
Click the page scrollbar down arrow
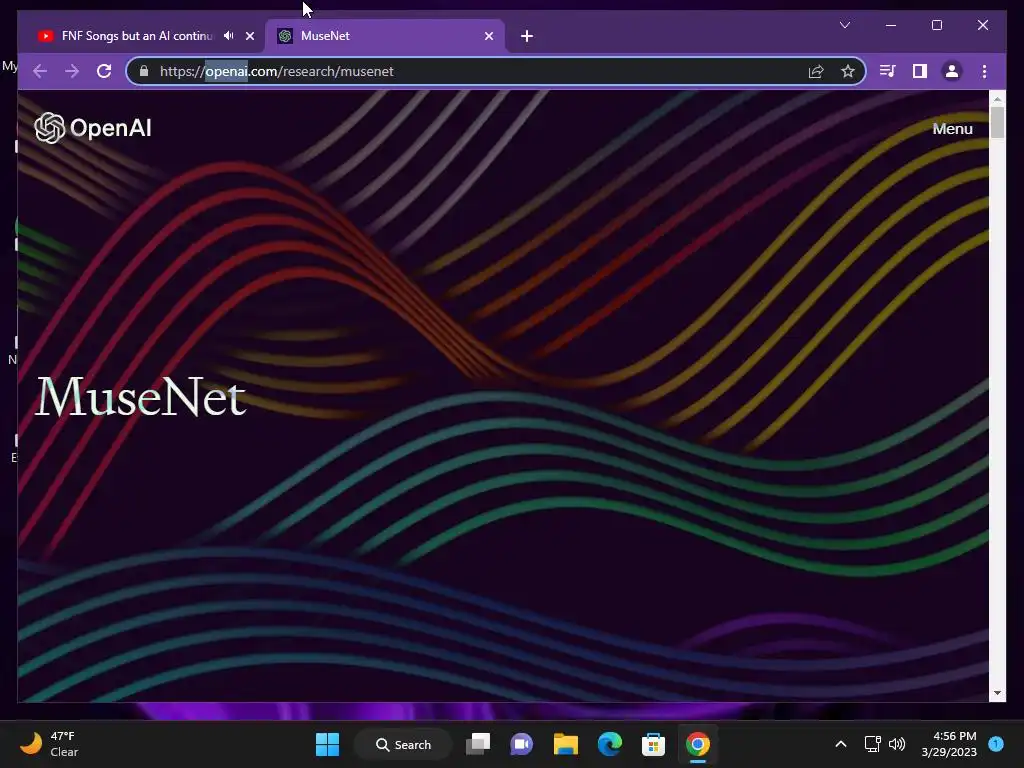coord(997,693)
